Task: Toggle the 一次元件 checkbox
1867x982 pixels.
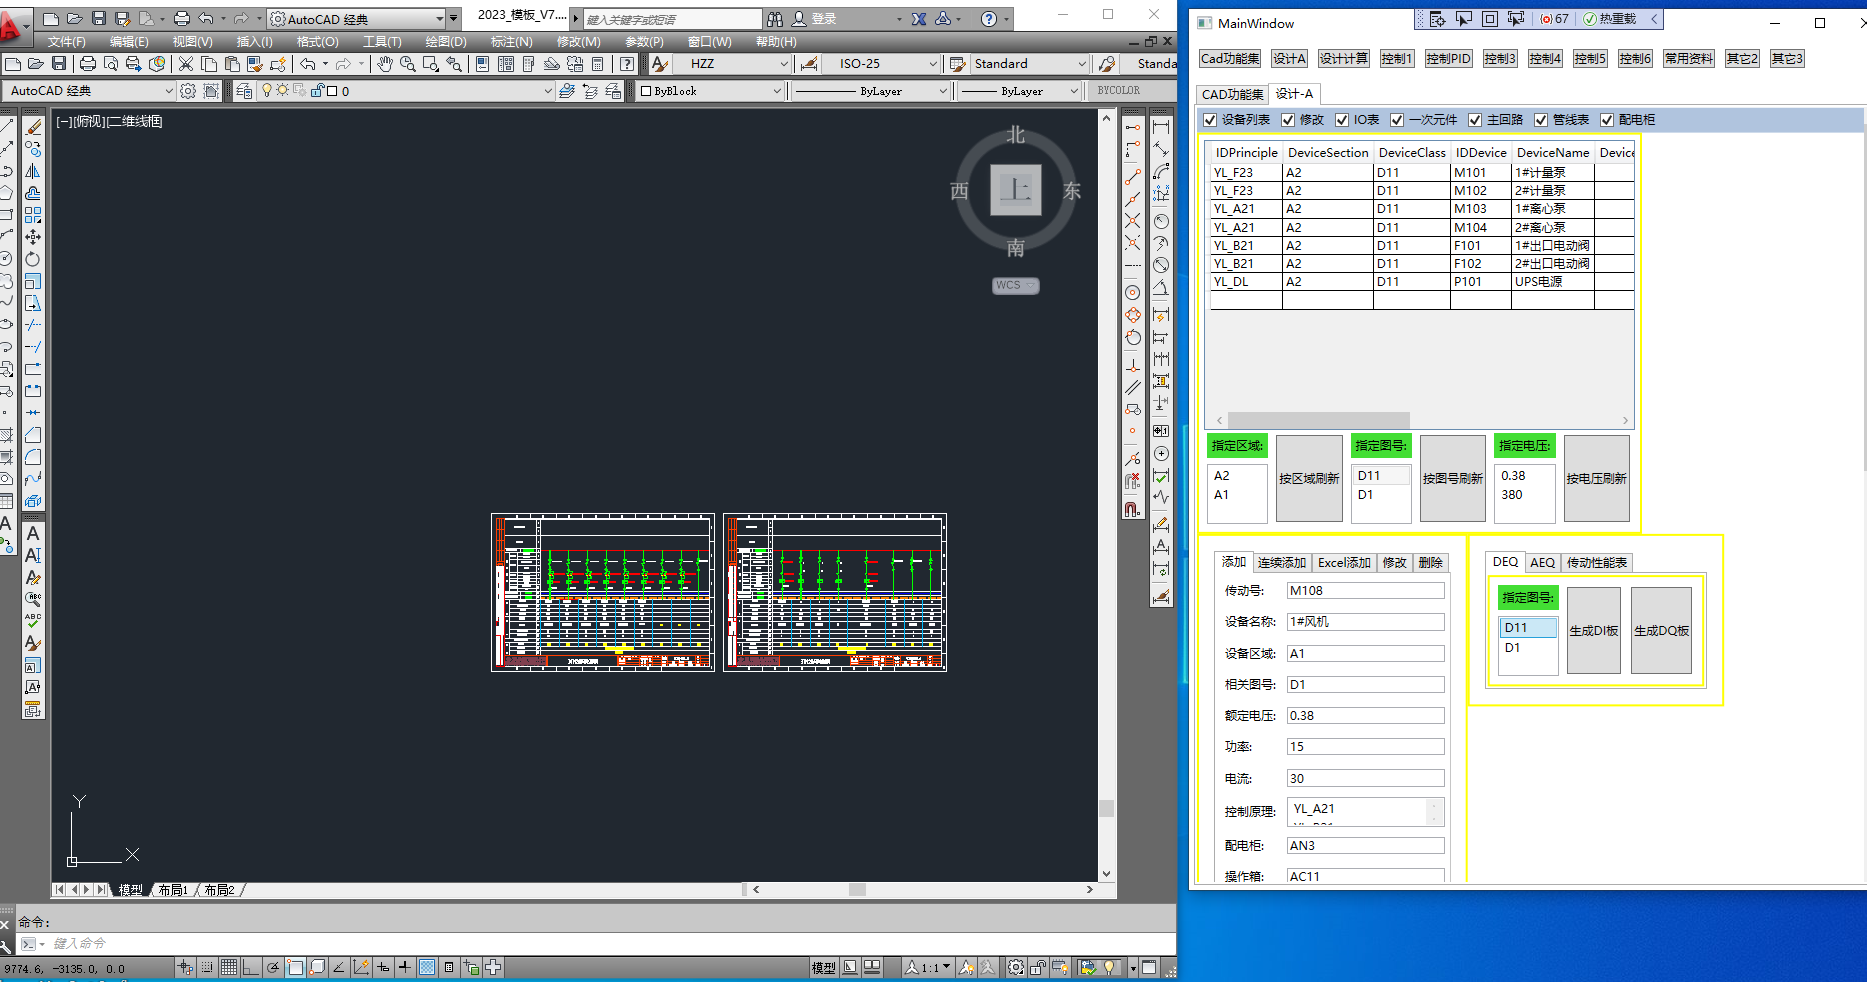Action: coord(1397,120)
